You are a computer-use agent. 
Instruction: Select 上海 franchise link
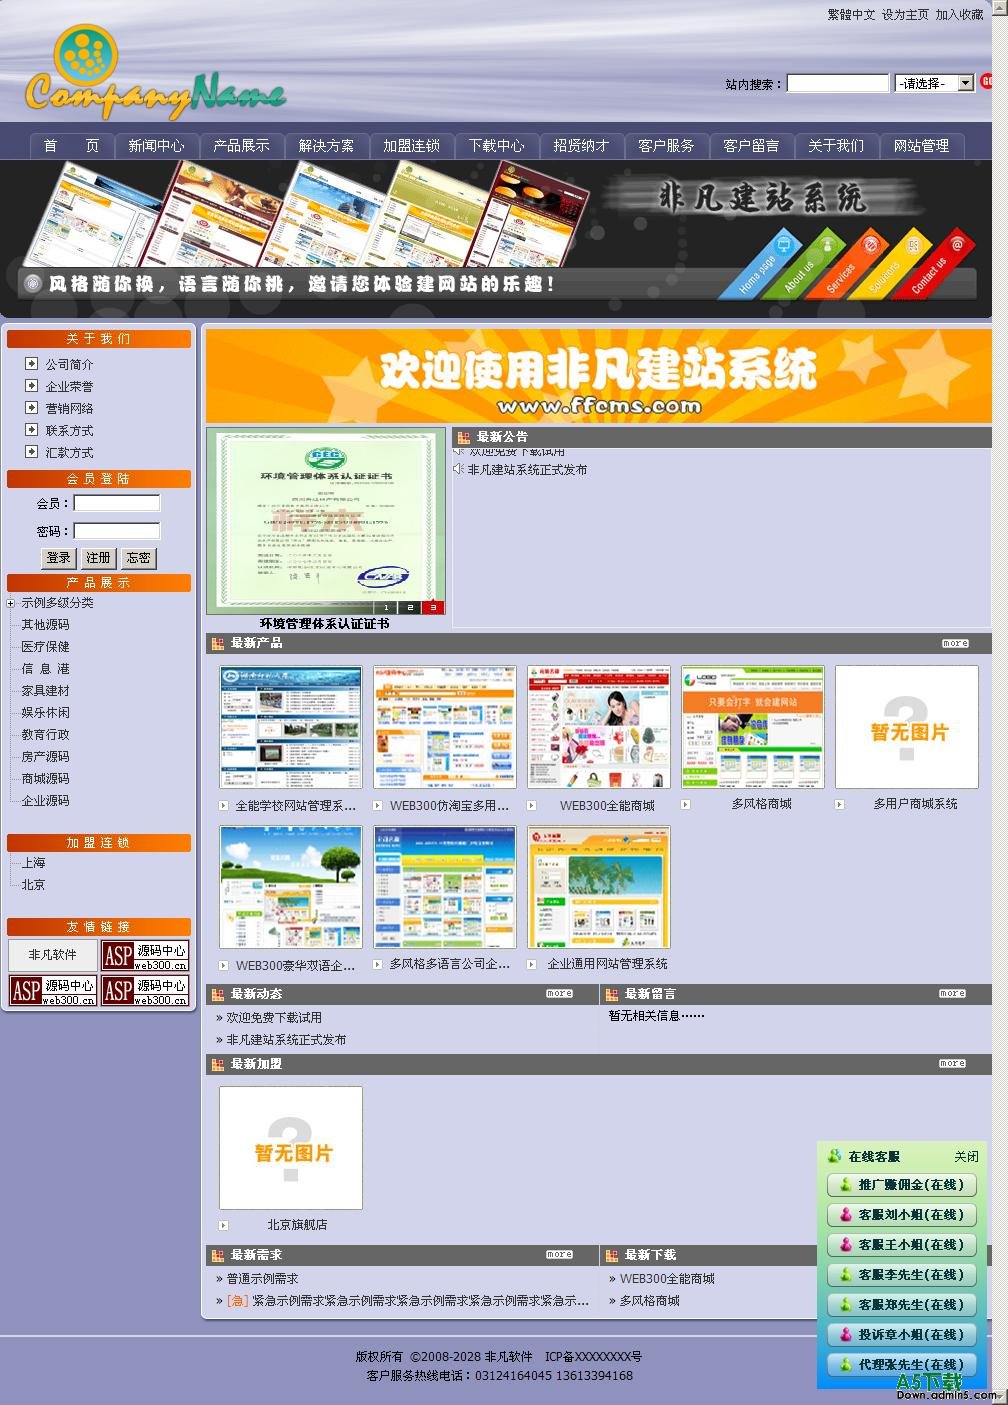coord(34,863)
